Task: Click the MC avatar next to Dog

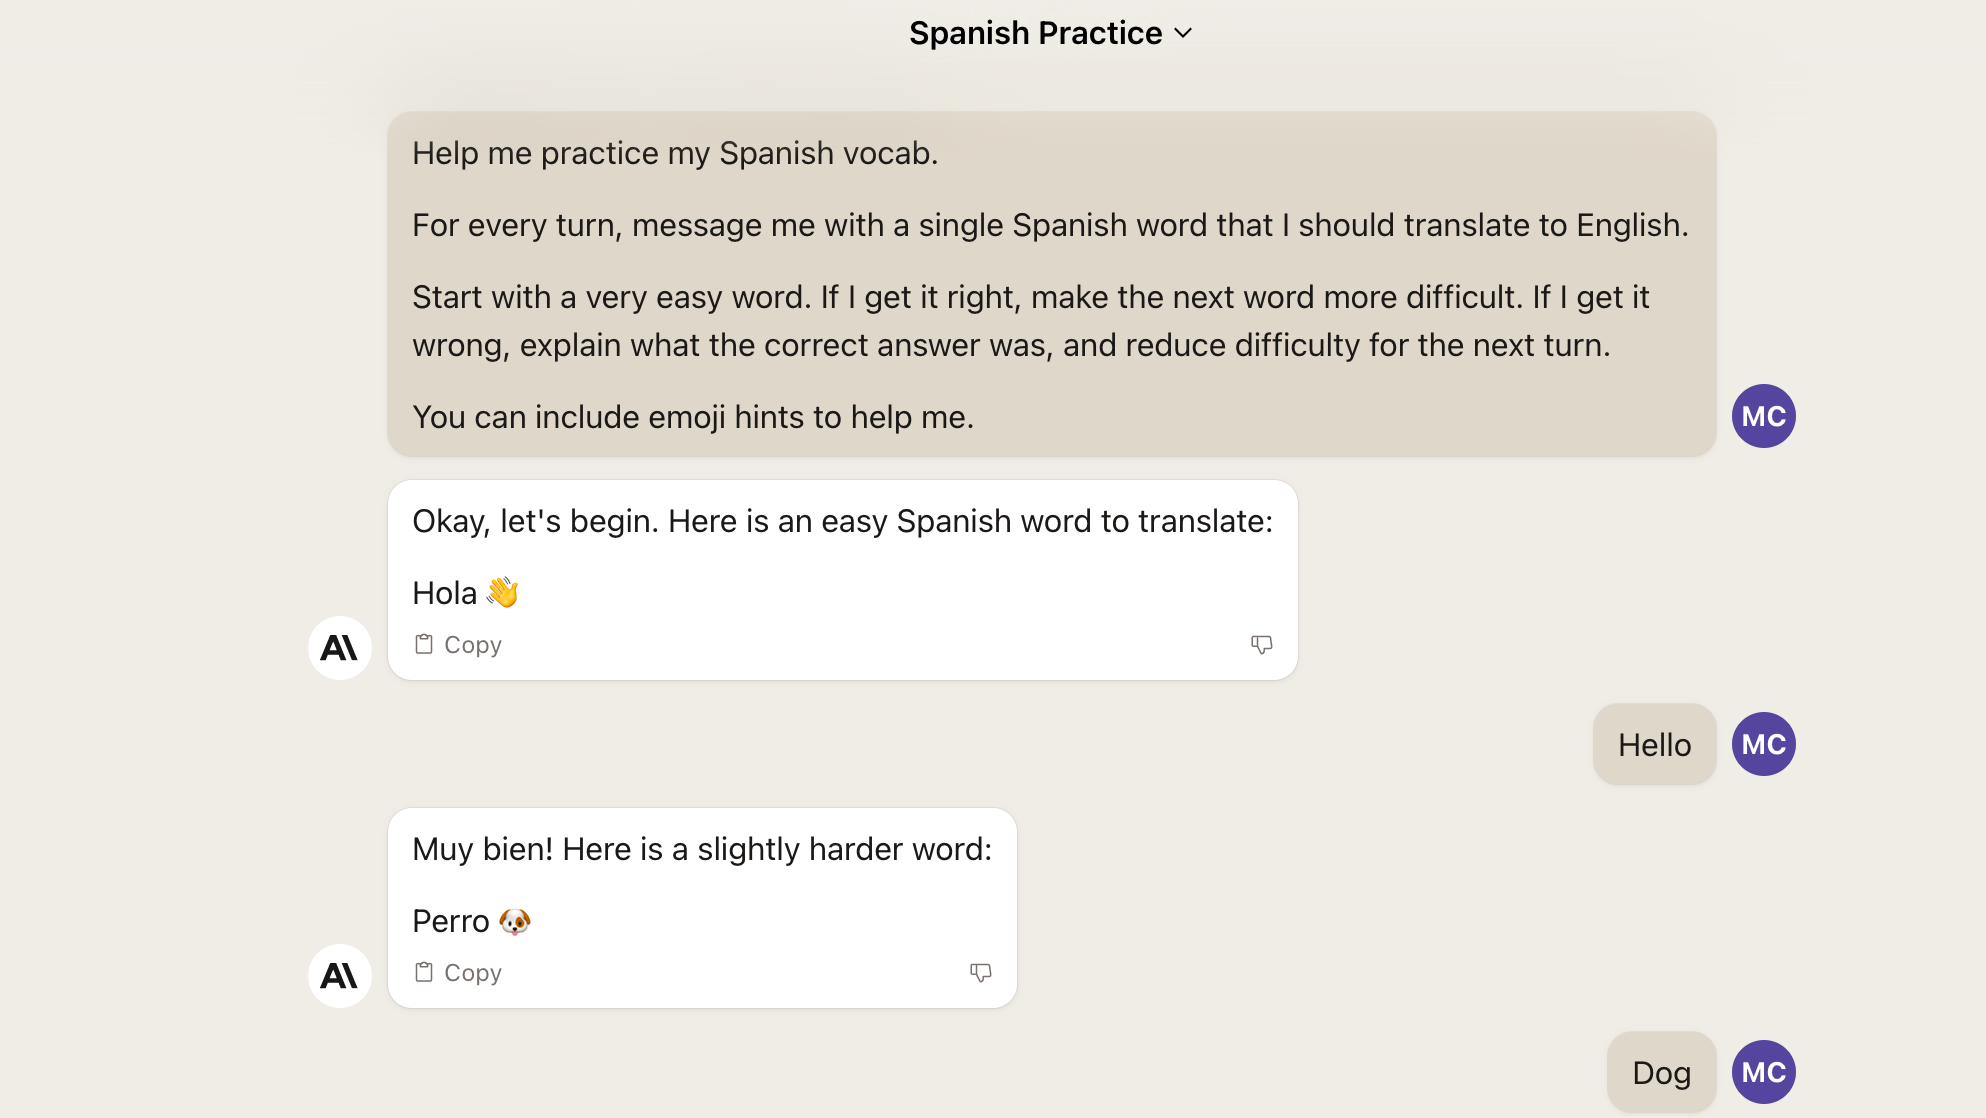Action: [x=1763, y=1072]
